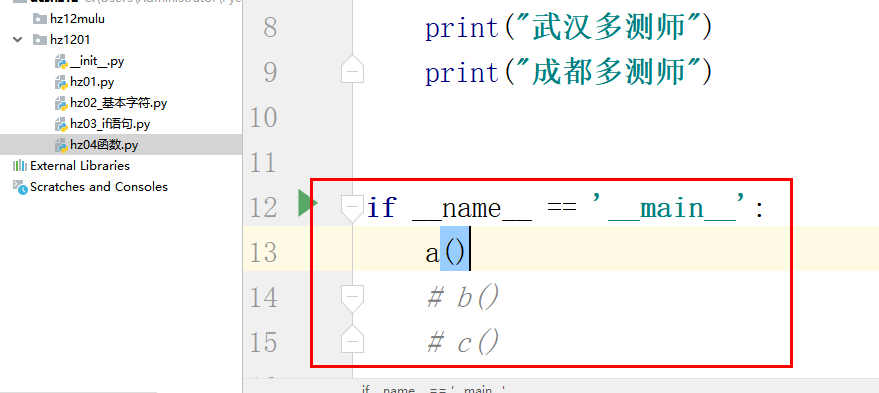Viewport: 879px width, 393px height.
Task: Click the hz12mulu folder icon
Action: (x=39, y=19)
